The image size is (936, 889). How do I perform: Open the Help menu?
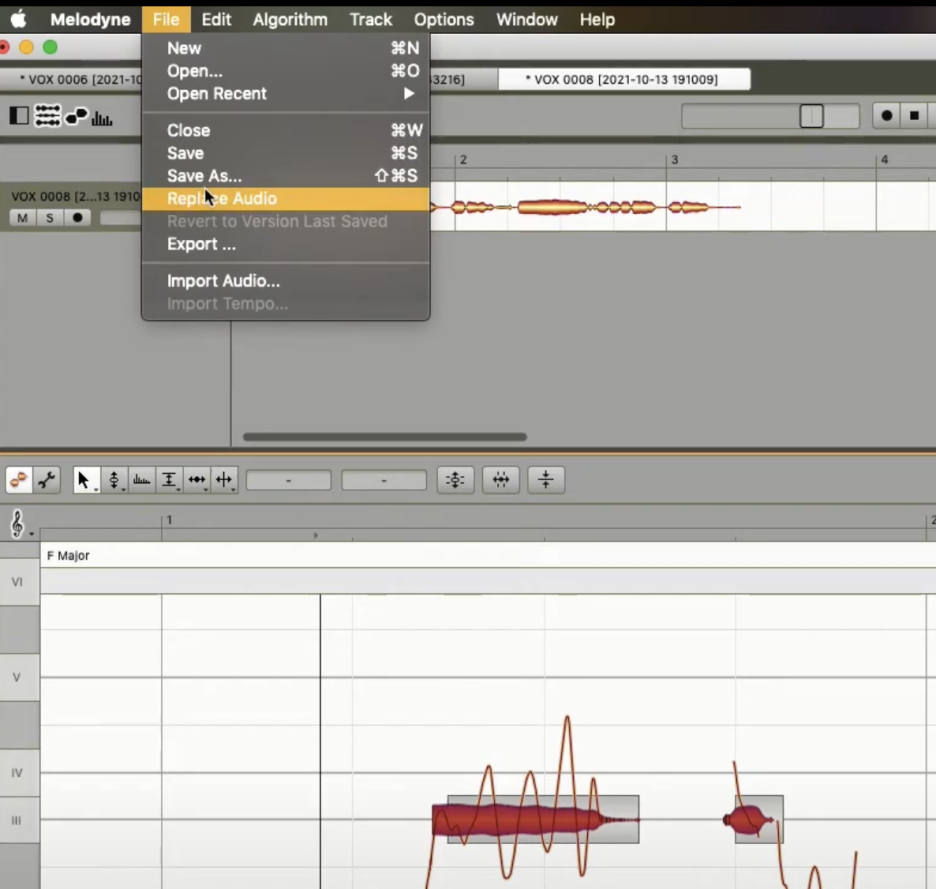click(x=597, y=20)
